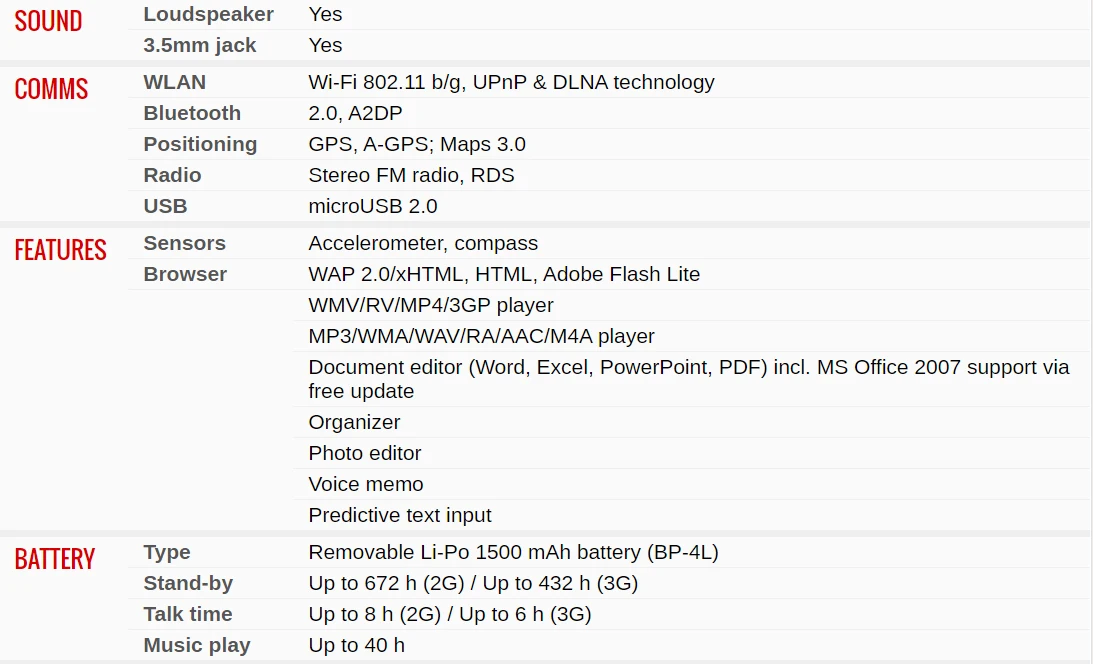Open the Music play spec label
The width and height of the screenshot is (1093, 664).
(x=197, y=645)
